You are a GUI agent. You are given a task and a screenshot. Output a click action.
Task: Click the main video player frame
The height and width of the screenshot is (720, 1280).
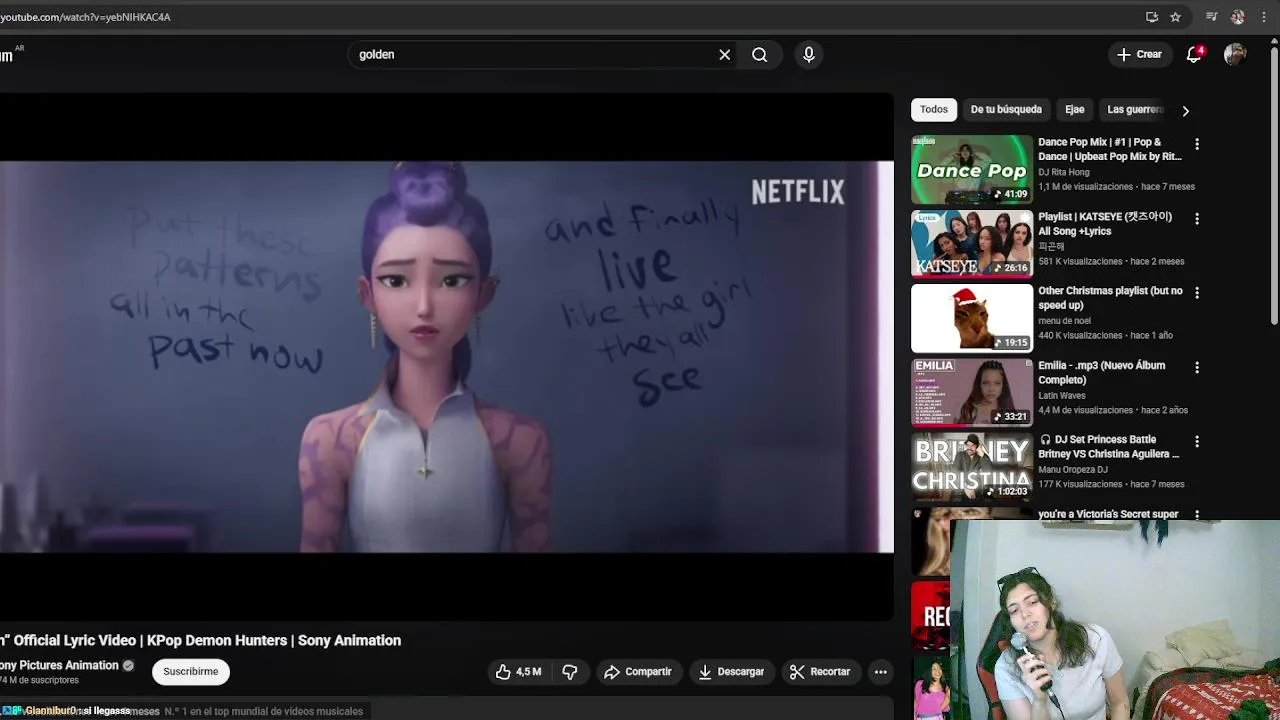click(x=446, y=357)
